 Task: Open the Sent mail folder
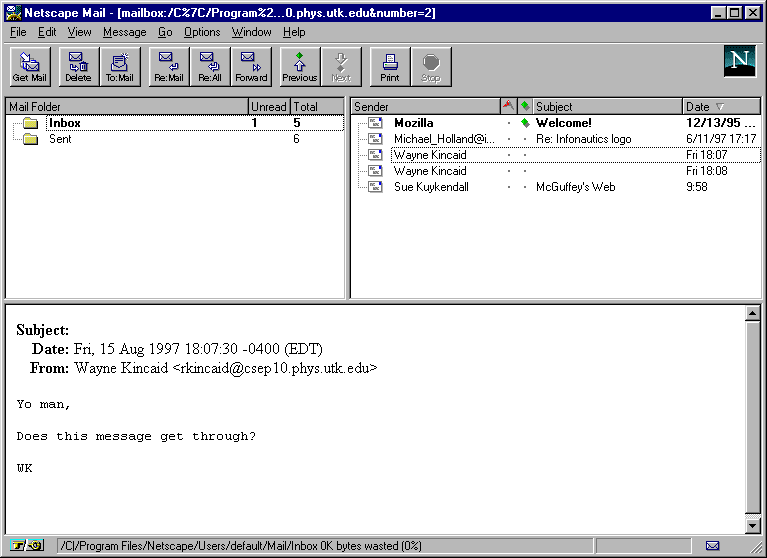click(60, 139)
